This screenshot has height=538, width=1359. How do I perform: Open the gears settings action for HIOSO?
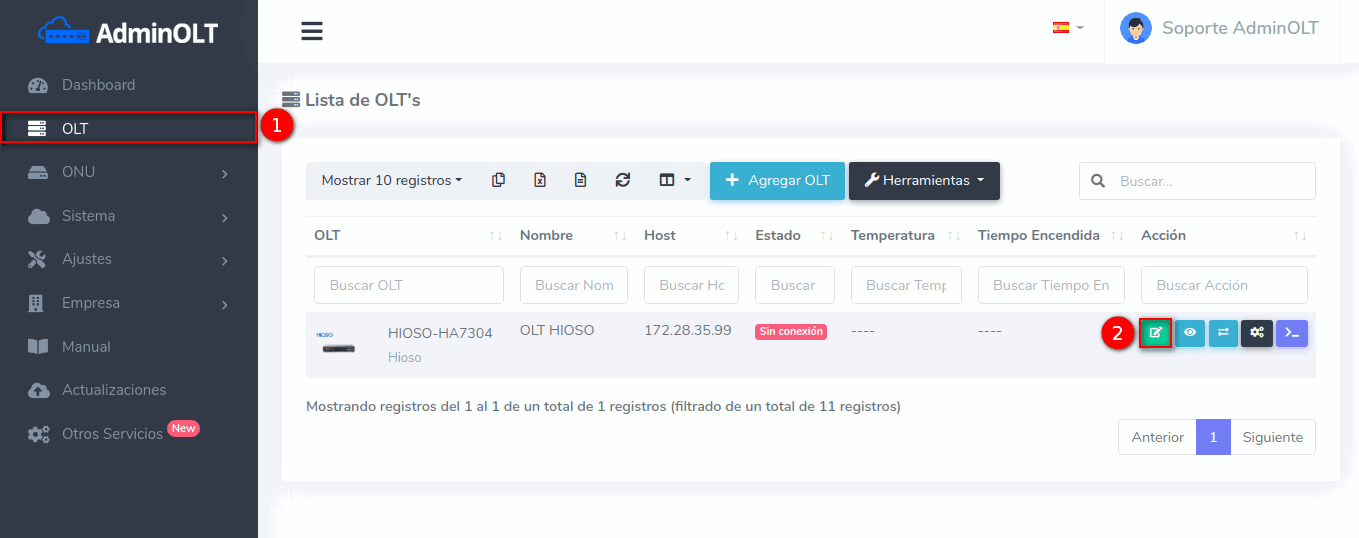click(1257, 333)
